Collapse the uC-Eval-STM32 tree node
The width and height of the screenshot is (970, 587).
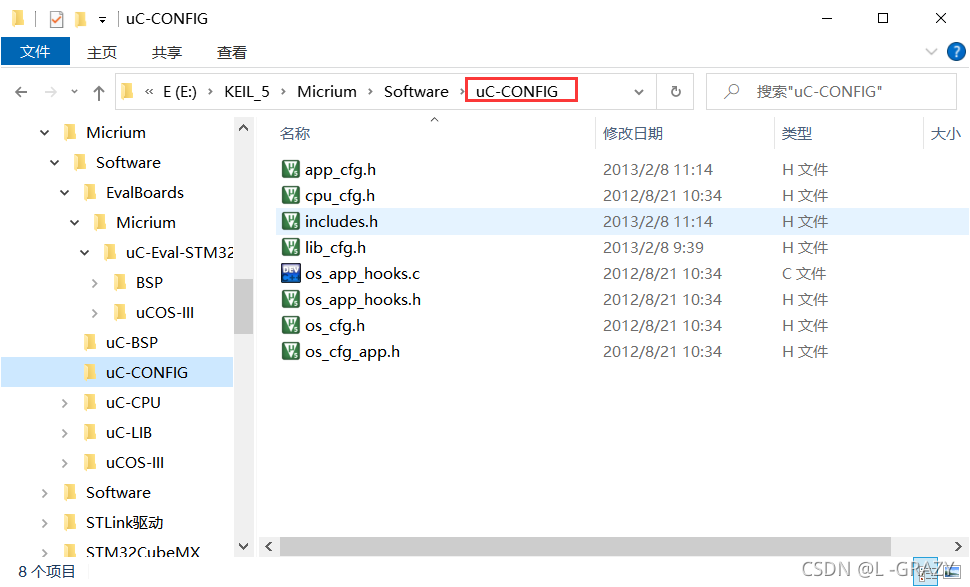click(x=85, y=252)
